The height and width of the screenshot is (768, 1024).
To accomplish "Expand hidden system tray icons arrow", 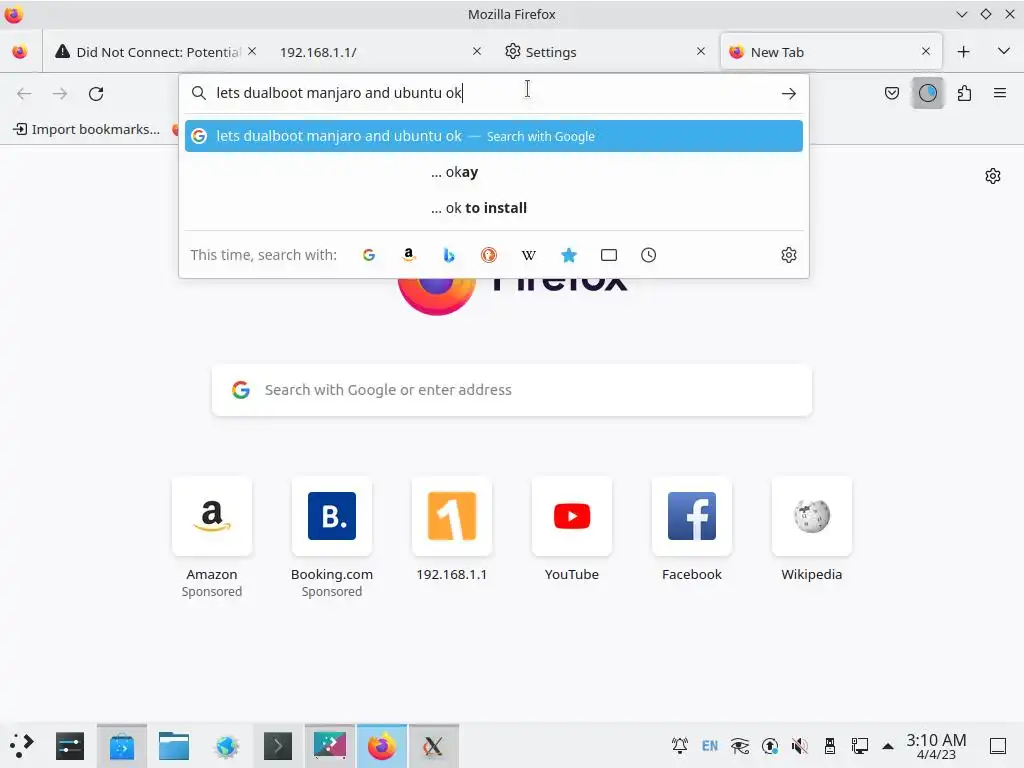I will click(888, 746).
